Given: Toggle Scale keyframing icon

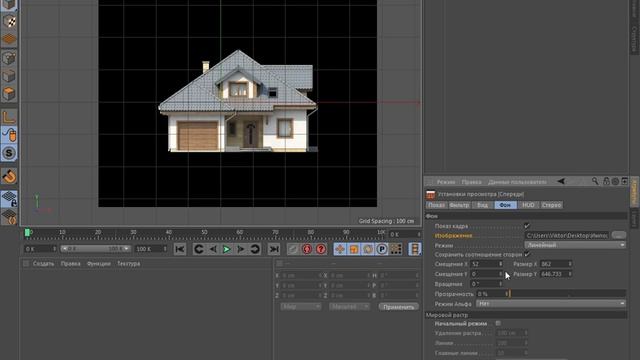Looking at the screenshot, I should 354,249.
